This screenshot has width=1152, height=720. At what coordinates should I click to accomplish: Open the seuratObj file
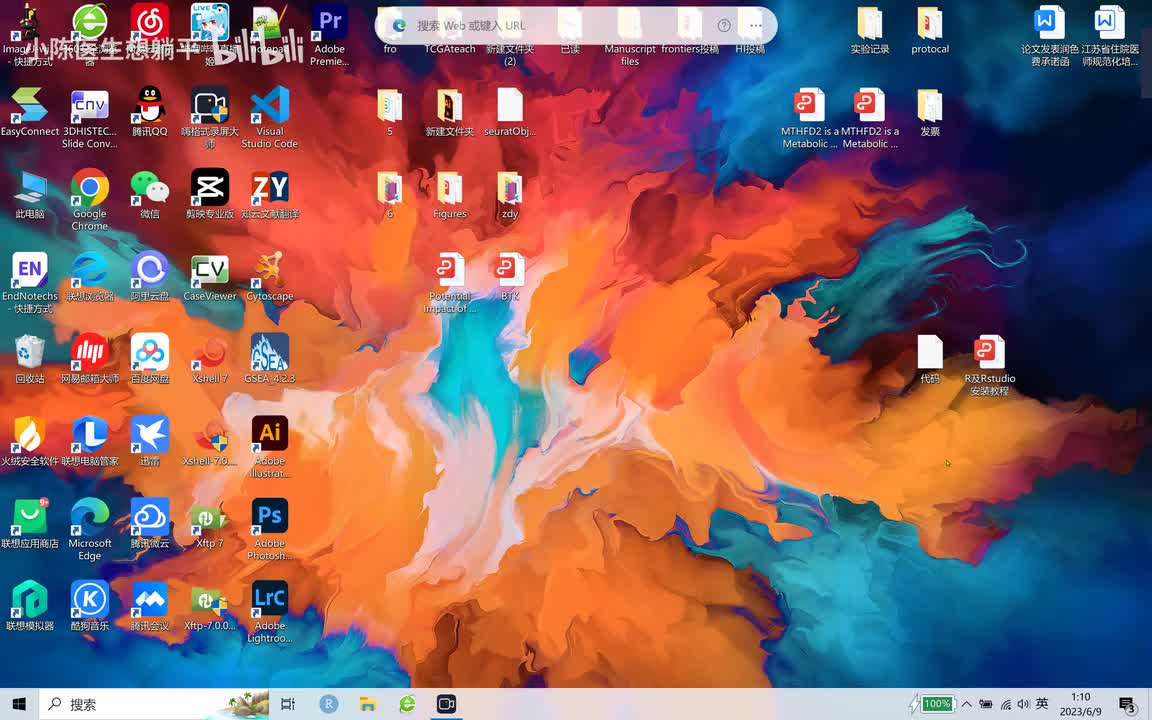(510, 112)
